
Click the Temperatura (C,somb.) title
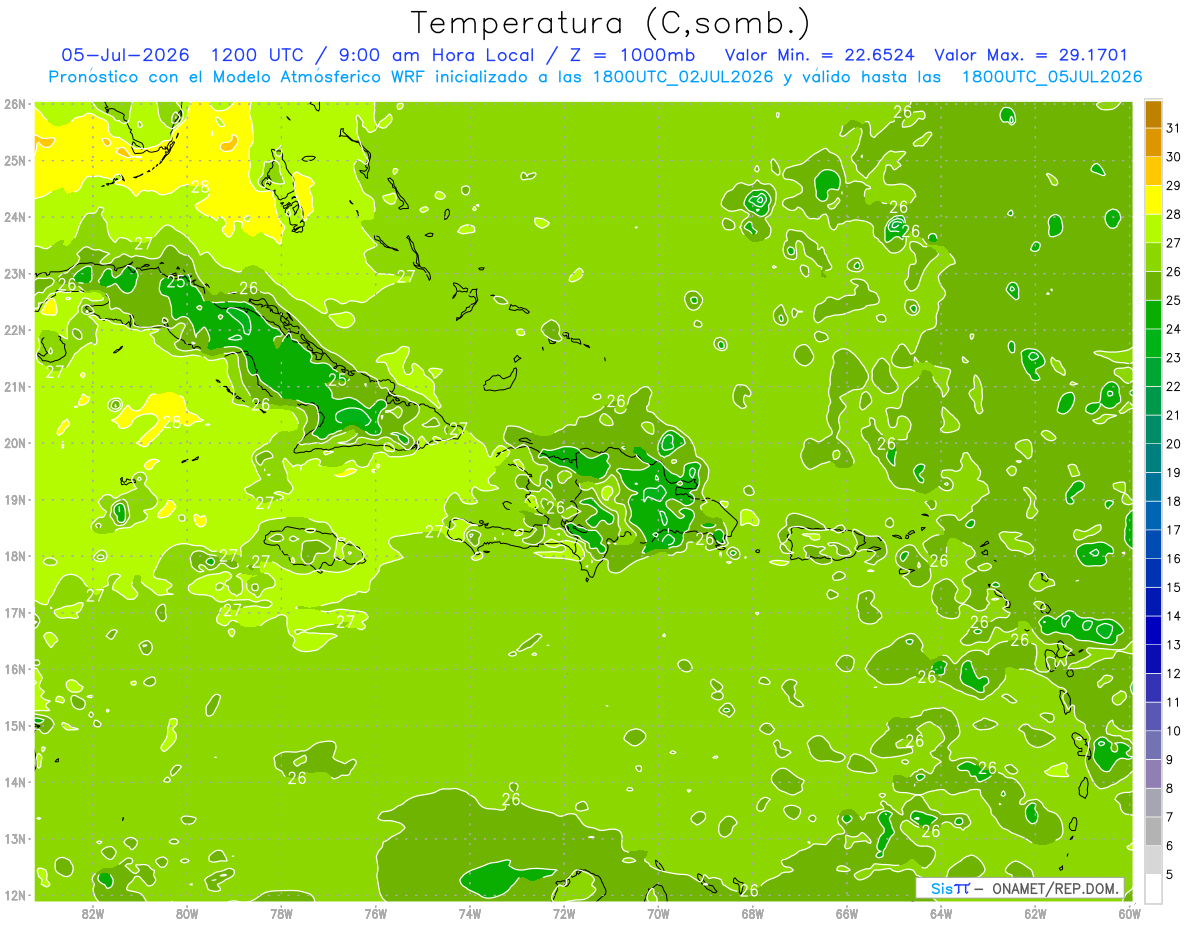point(611,22)
